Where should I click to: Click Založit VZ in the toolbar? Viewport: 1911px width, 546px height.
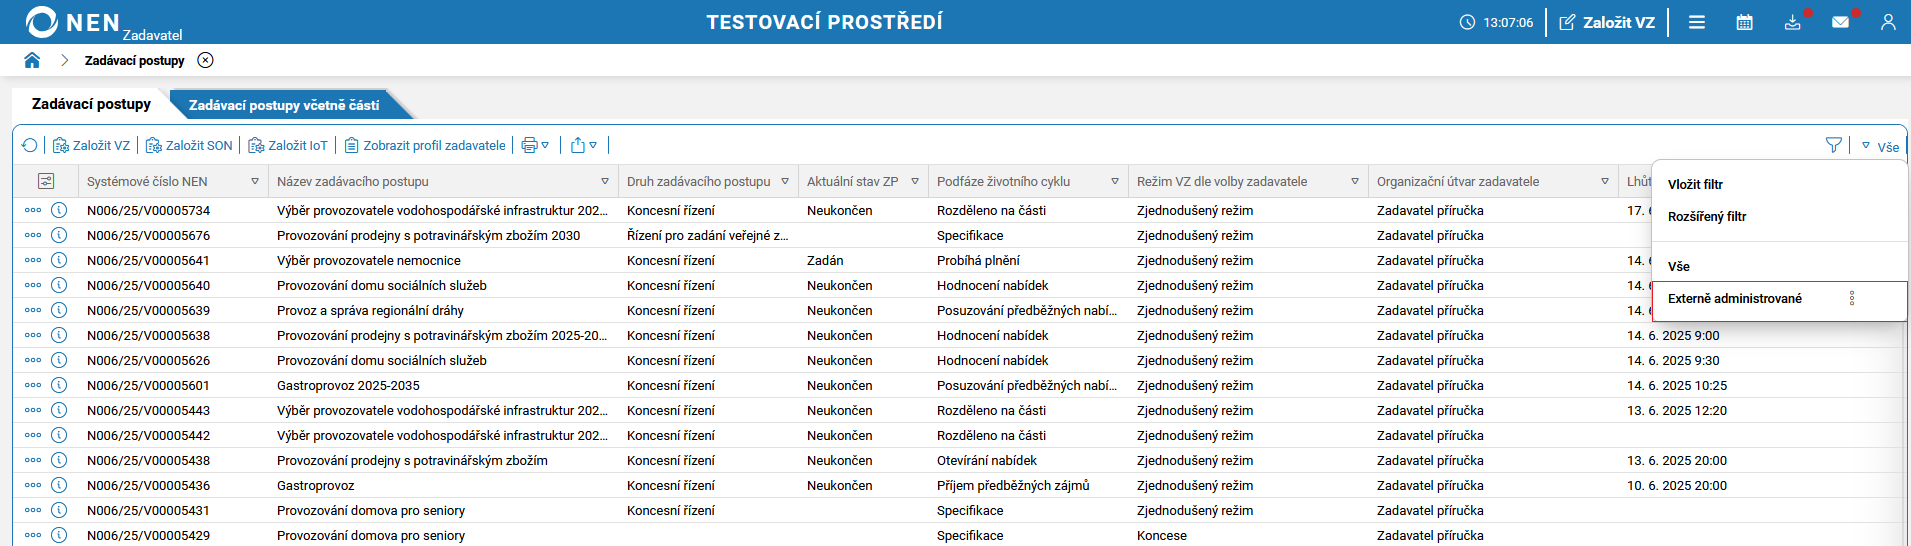click(x=91, y=145)
